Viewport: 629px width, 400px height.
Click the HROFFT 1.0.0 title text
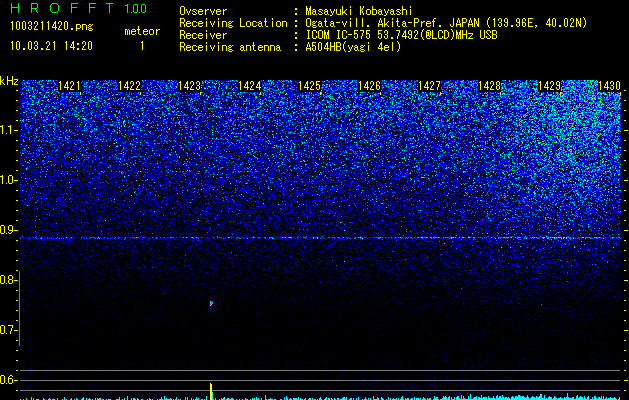[x=79, y=8]
